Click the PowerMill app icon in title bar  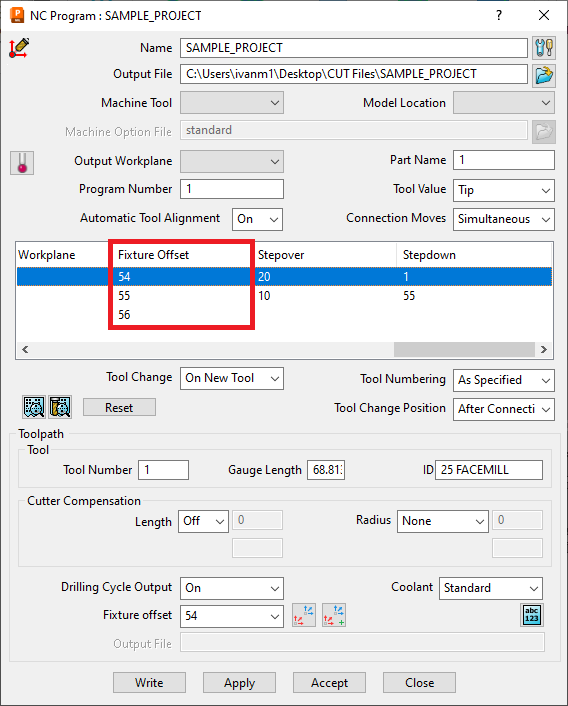point(17,15)
